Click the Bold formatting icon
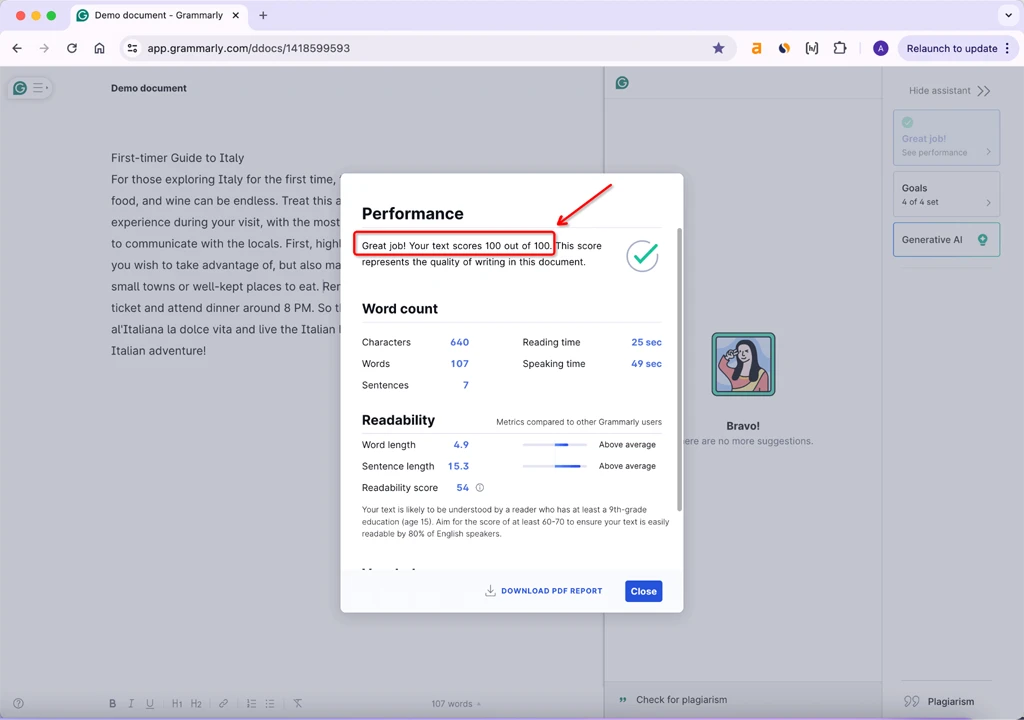1024x720 pixels. [113, 704]
